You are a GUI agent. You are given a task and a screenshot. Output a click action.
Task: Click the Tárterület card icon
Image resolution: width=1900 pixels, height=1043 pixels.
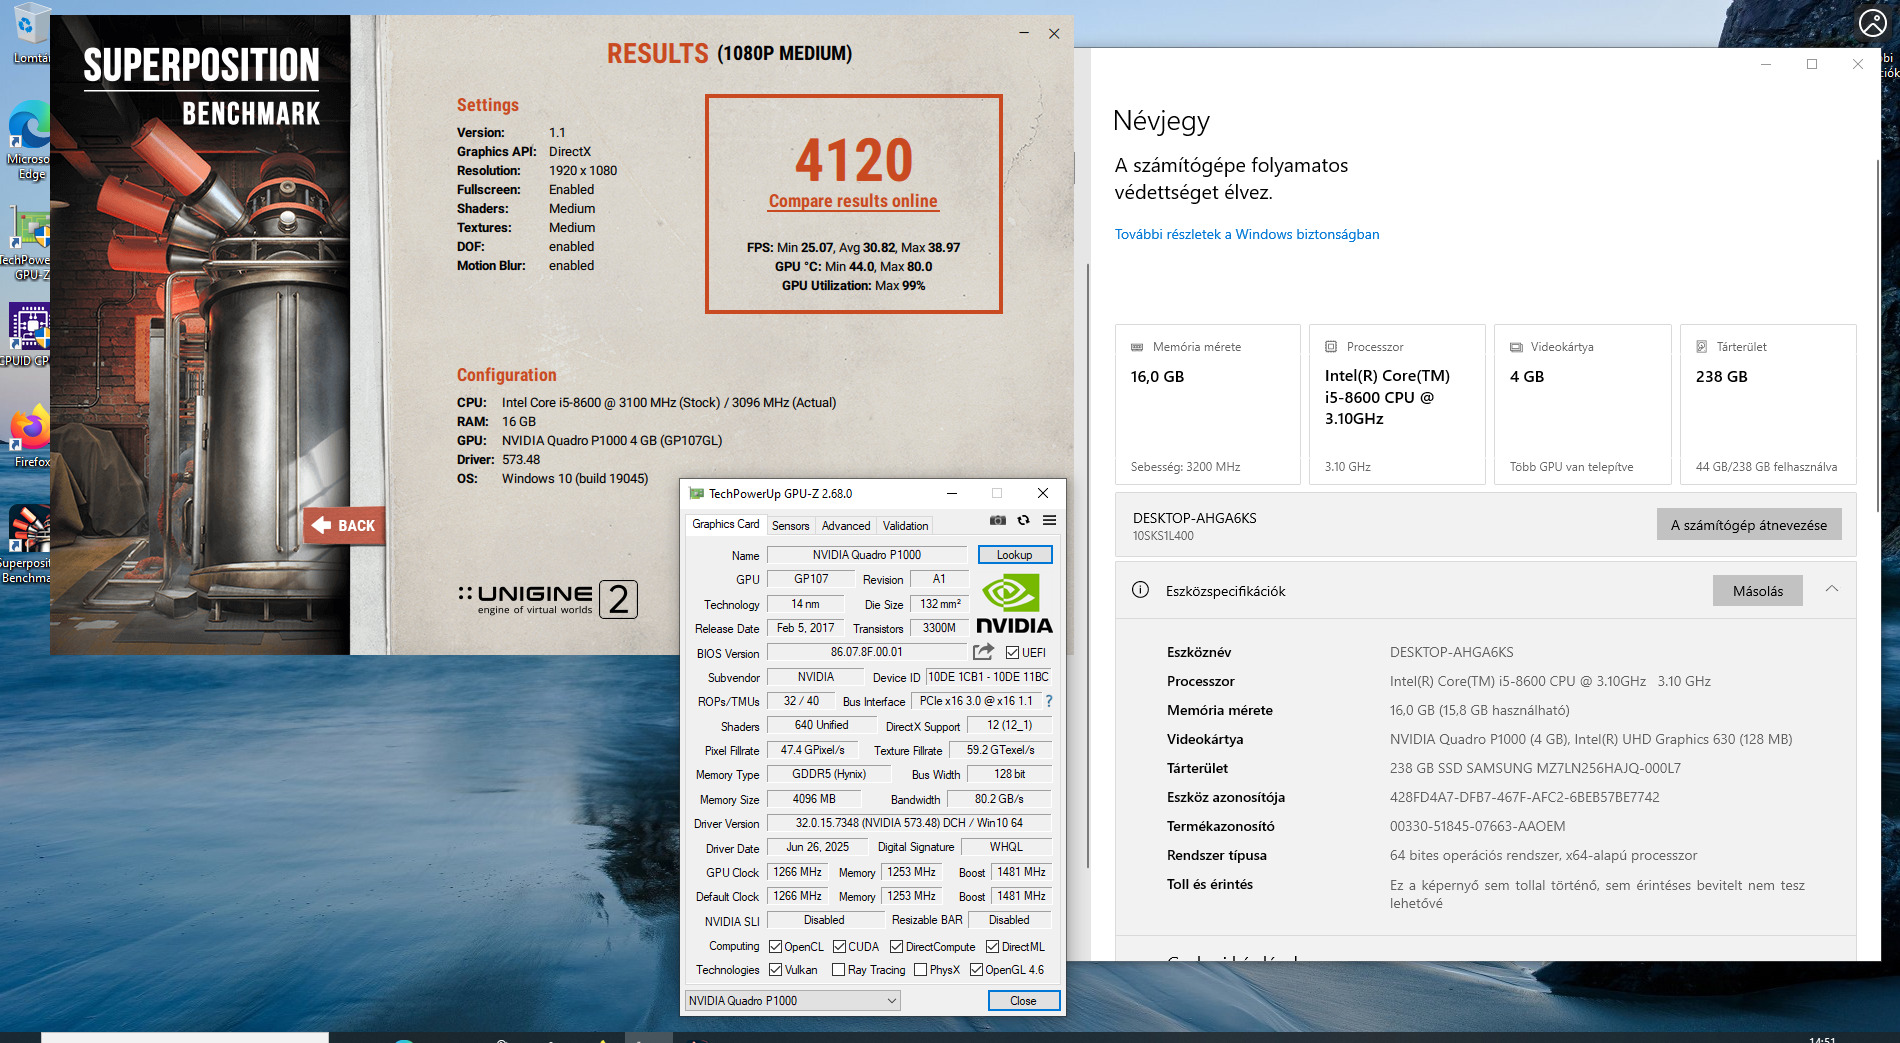1702,347
